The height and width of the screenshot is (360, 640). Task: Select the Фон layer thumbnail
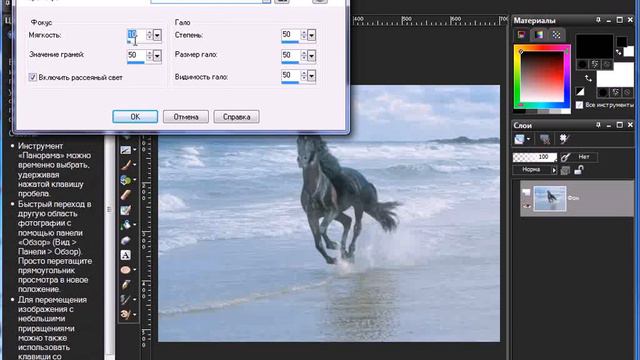pyautogui.click(x=550, y=198)
